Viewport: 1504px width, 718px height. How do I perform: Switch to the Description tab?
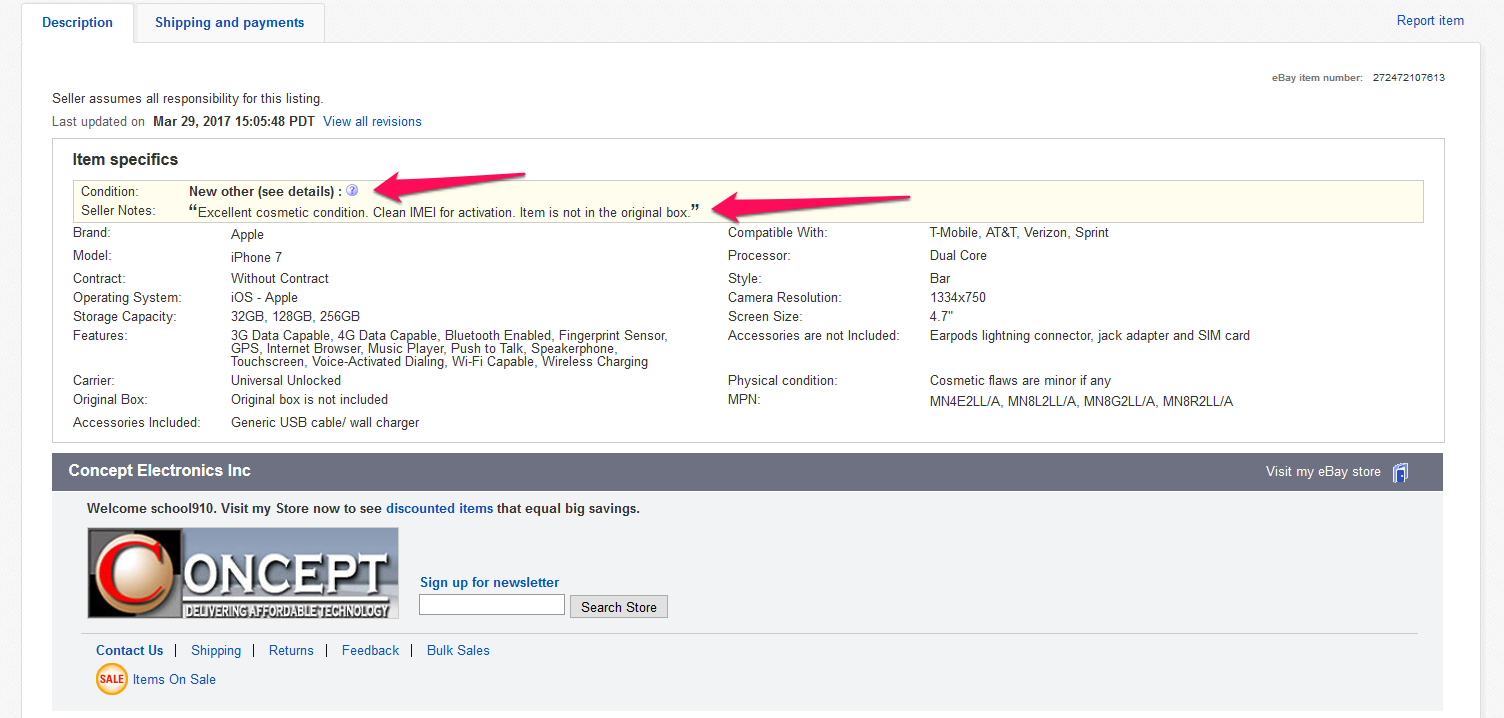(x=77, y=22)
